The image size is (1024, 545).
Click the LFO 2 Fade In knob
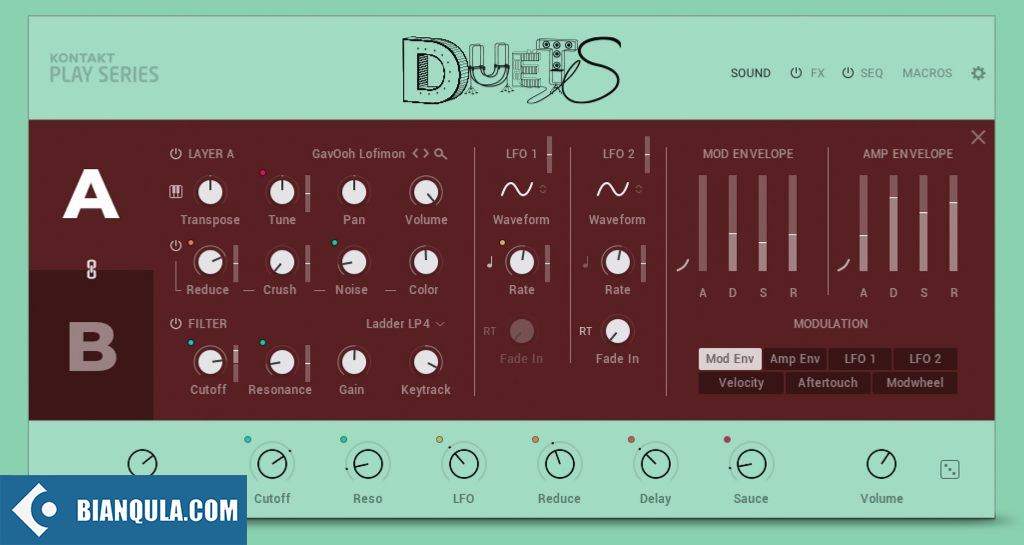click(617, 332)
